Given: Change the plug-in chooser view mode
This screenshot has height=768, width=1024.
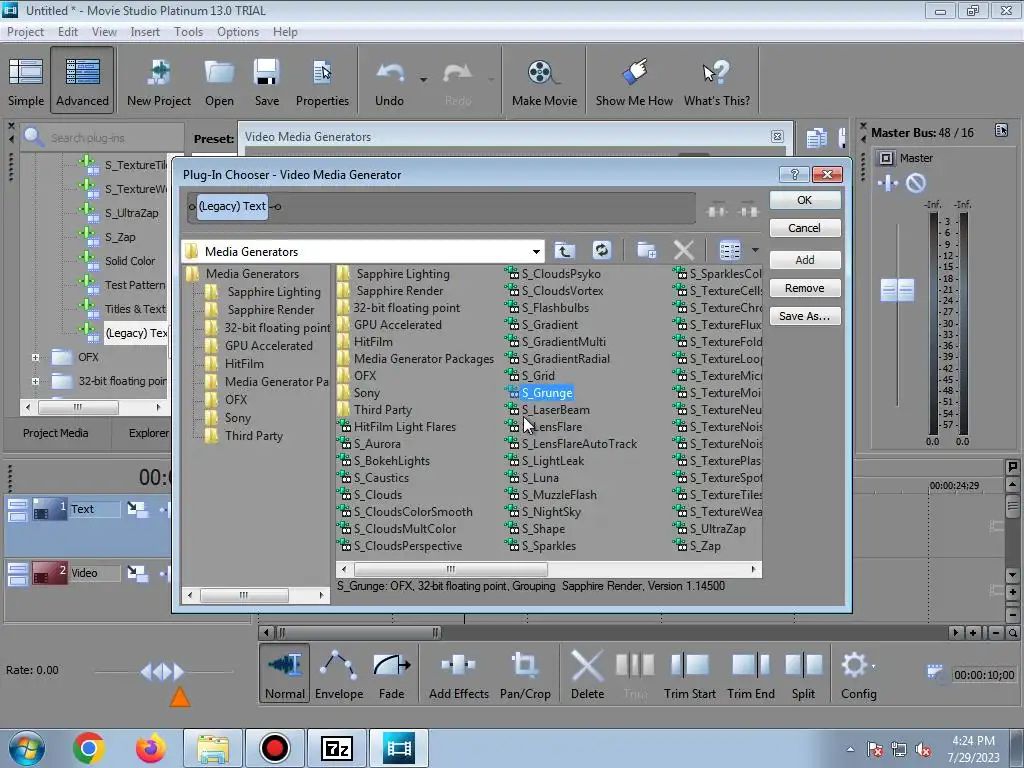Looking at the screenshot, I should click(730, 250).
